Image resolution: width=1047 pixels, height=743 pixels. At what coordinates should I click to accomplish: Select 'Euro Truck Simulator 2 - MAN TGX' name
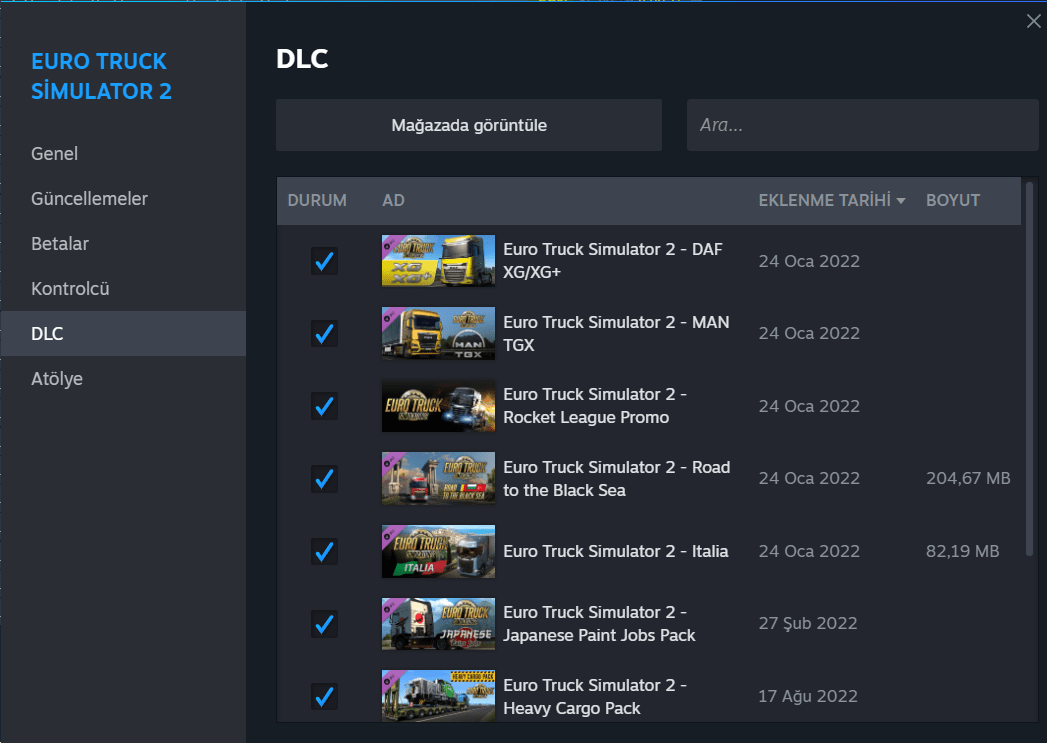pos(616,333)
